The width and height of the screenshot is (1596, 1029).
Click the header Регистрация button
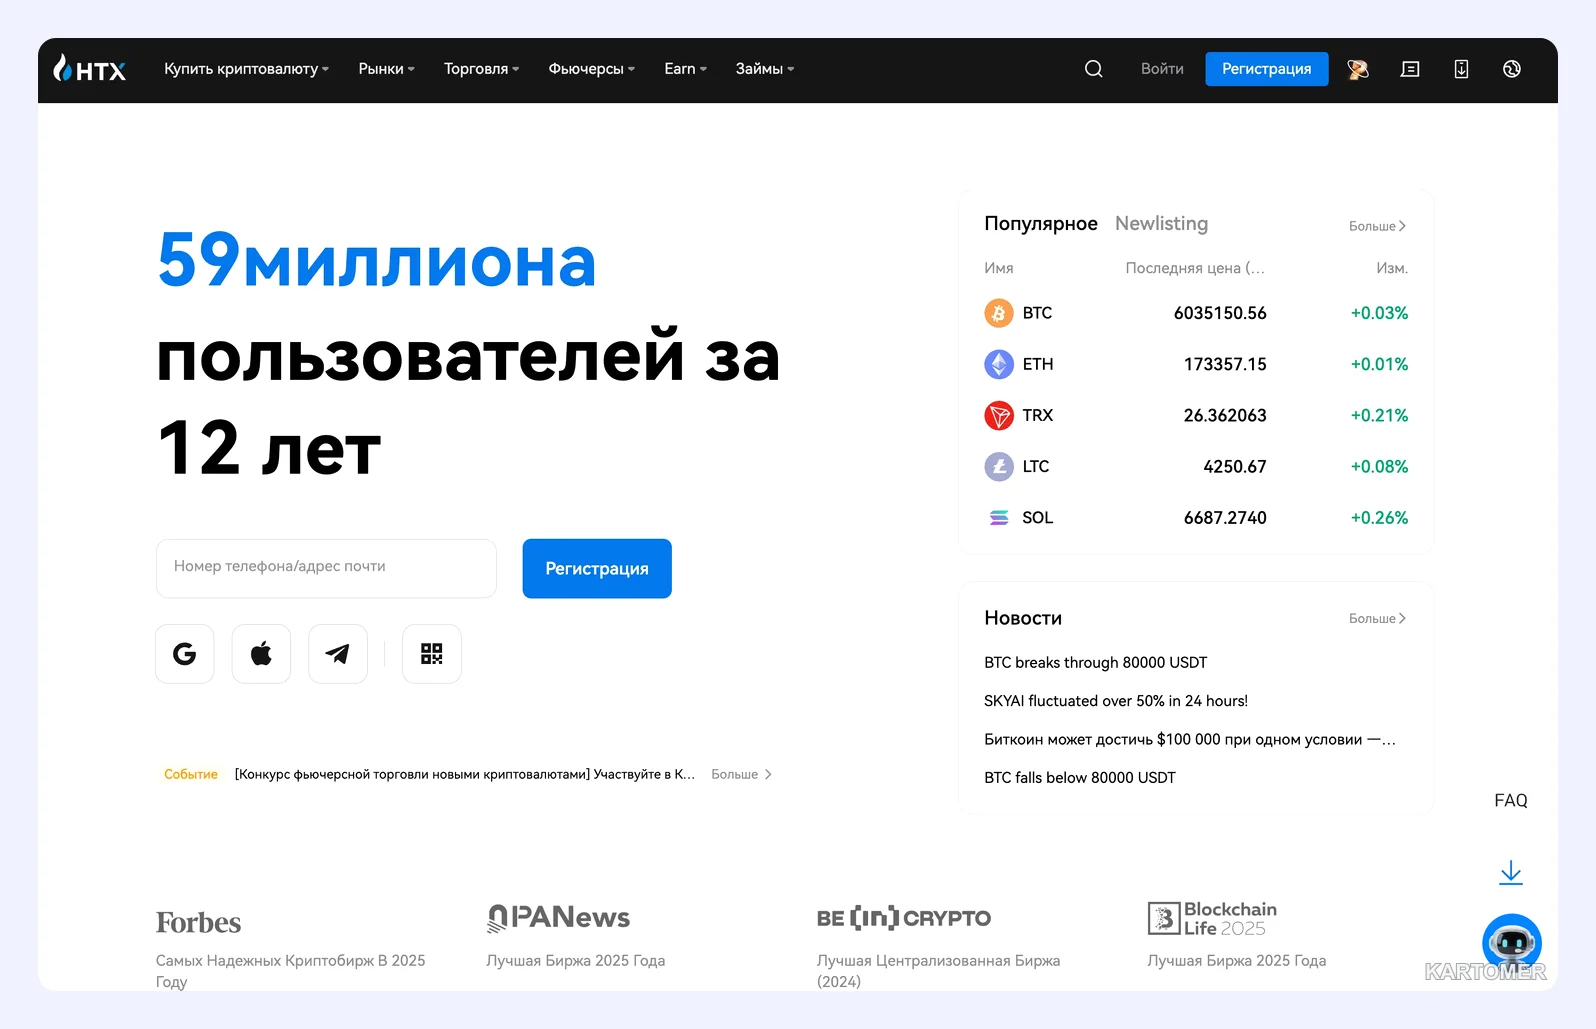point(1266,69)
